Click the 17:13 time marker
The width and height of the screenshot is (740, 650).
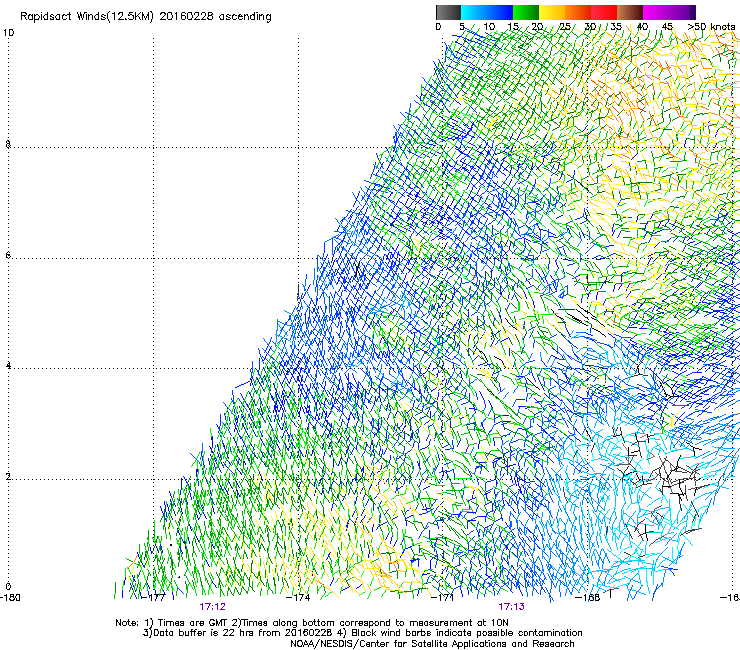click(x=512, y=607)
